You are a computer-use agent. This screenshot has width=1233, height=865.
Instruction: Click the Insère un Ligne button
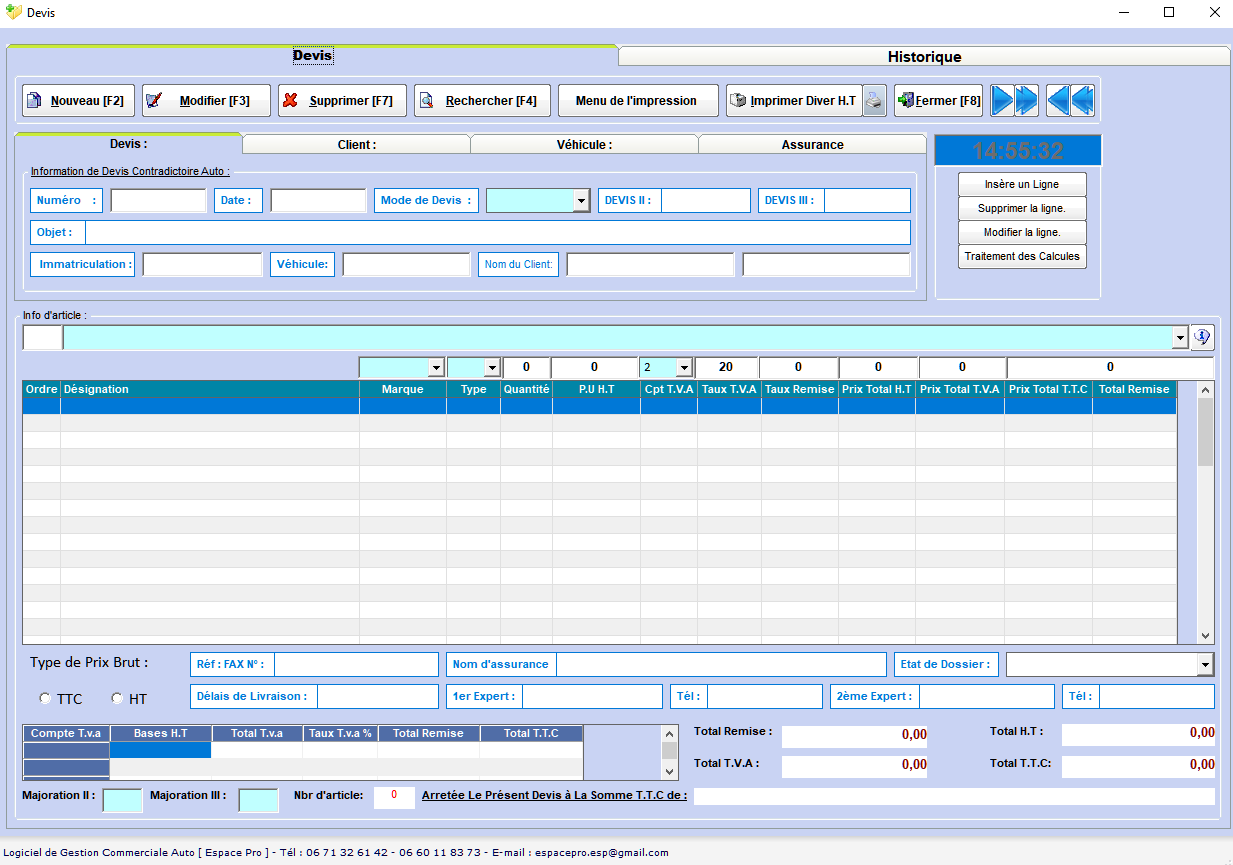coord(1022,184)
